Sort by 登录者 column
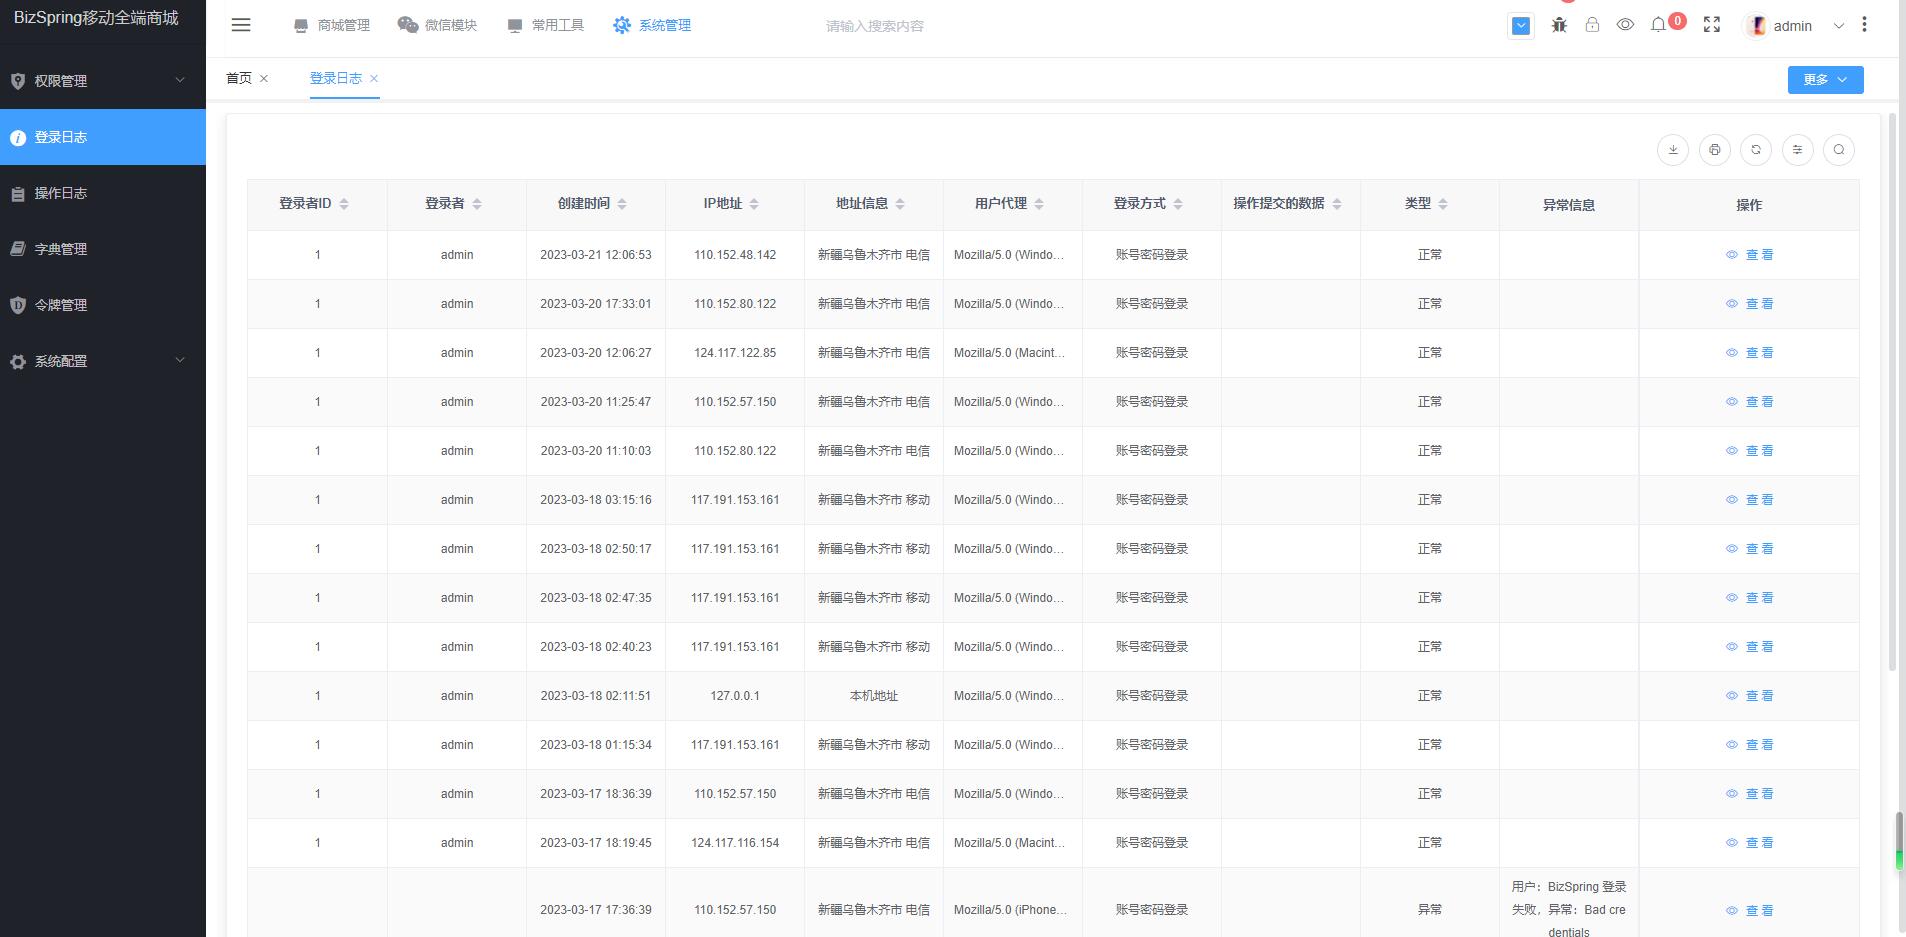Image resolution: width=1906 pixels, height=937 pixels. tap(477, 204)
